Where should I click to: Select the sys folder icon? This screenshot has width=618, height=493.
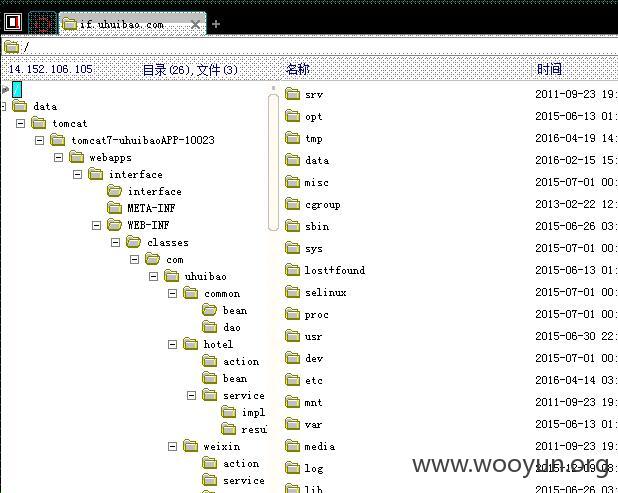[292, 248]
